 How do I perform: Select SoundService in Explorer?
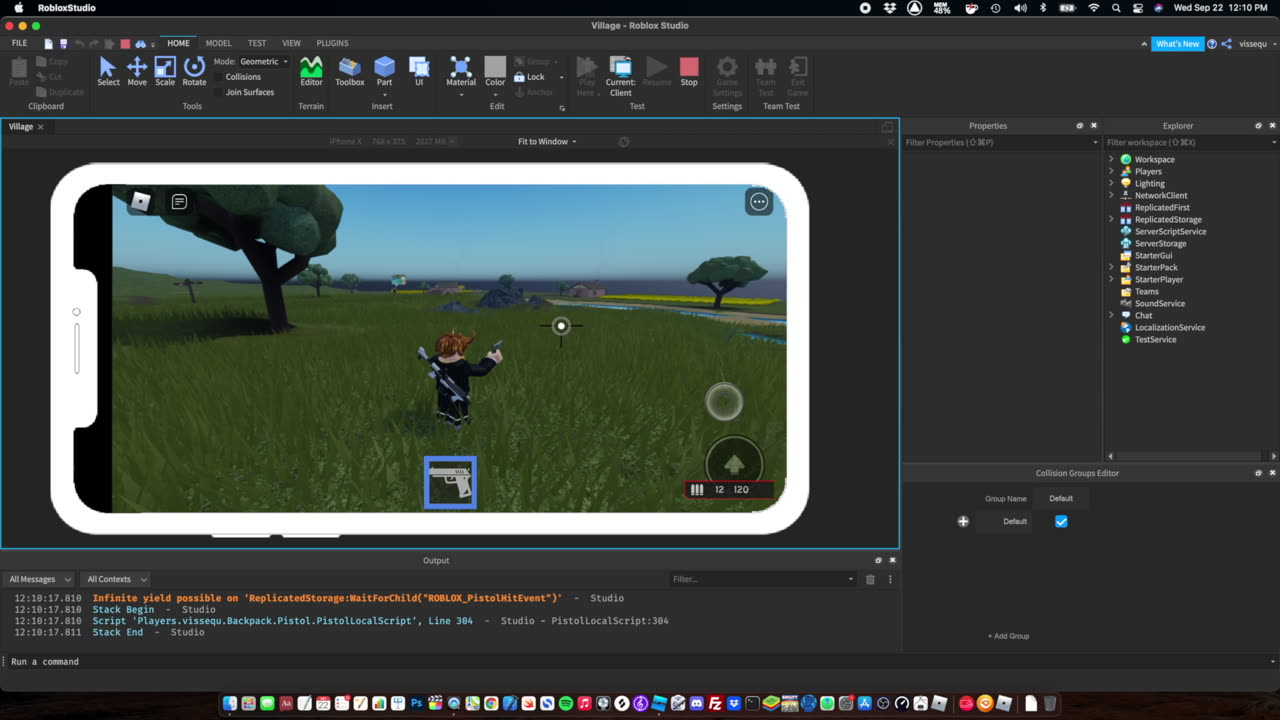point(1159,304)
